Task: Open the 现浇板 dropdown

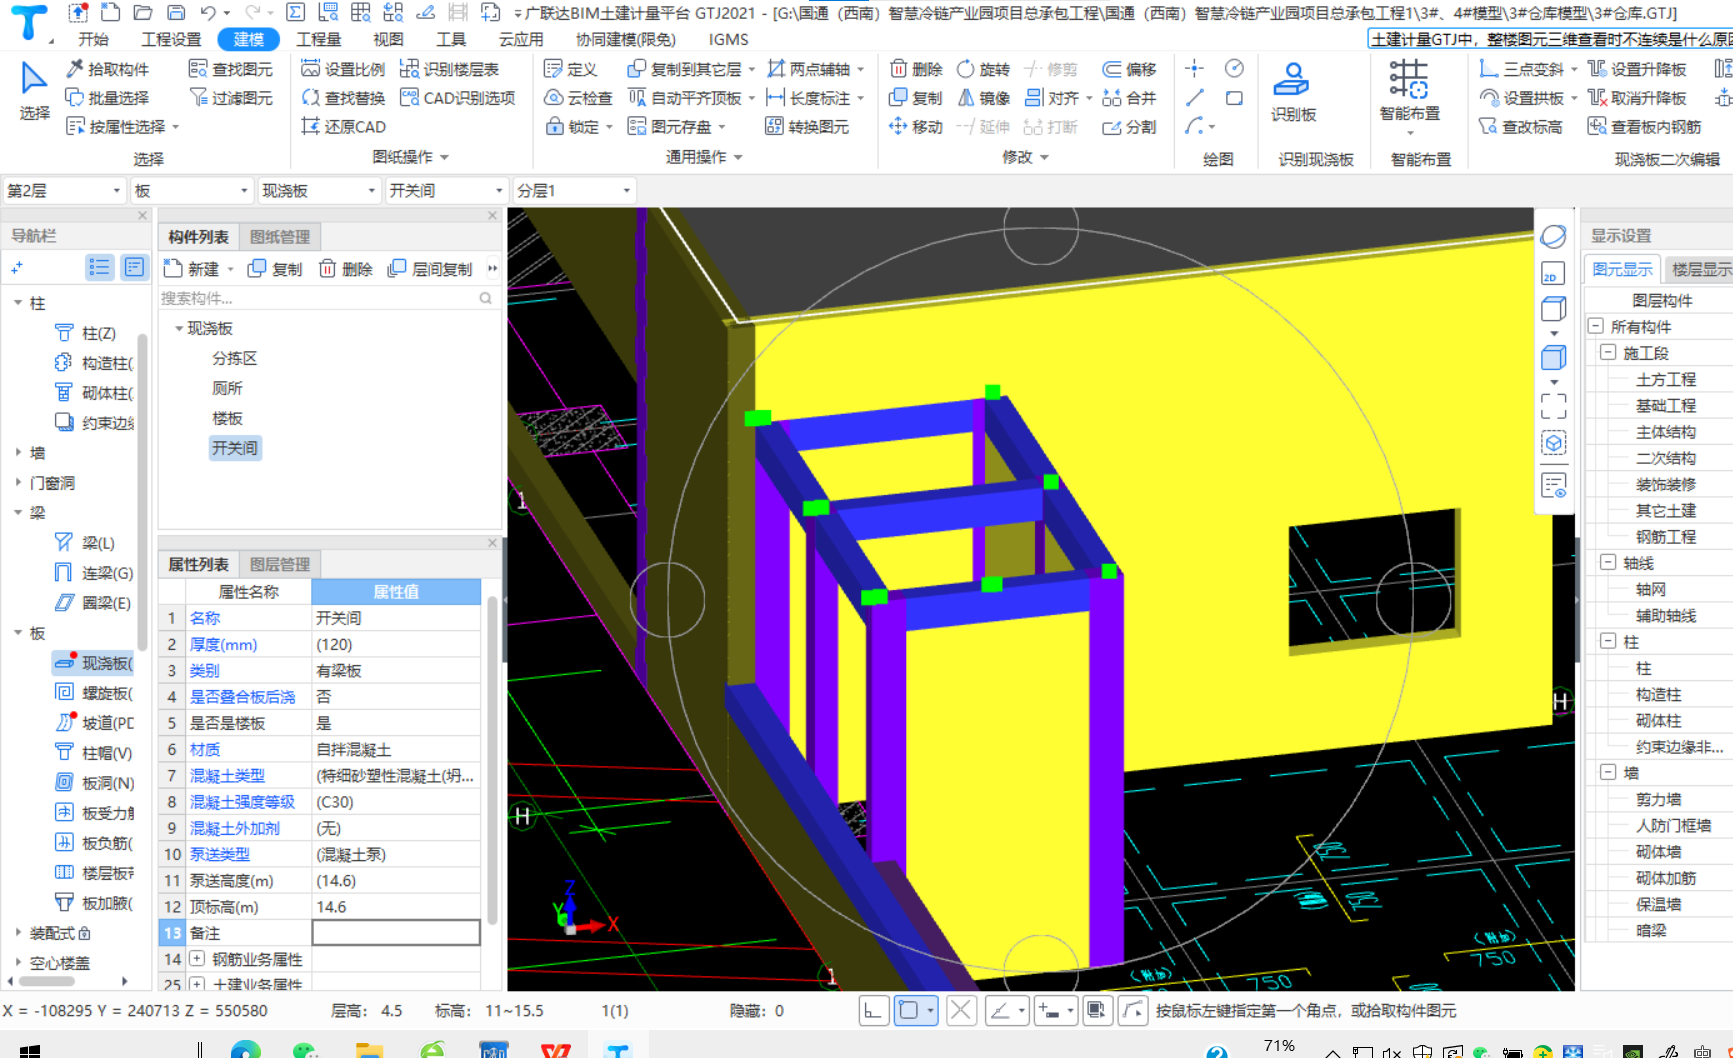Action: tap(318, 191)
